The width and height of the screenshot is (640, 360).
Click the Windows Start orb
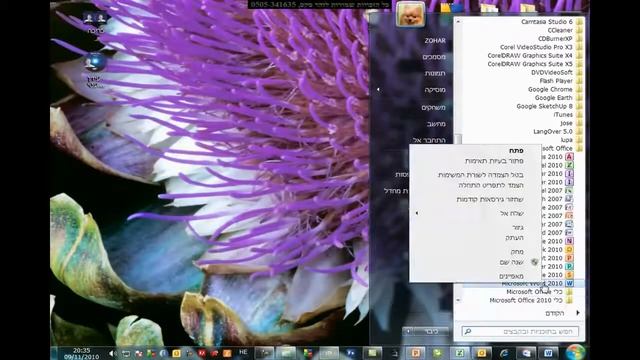[576, 352]
